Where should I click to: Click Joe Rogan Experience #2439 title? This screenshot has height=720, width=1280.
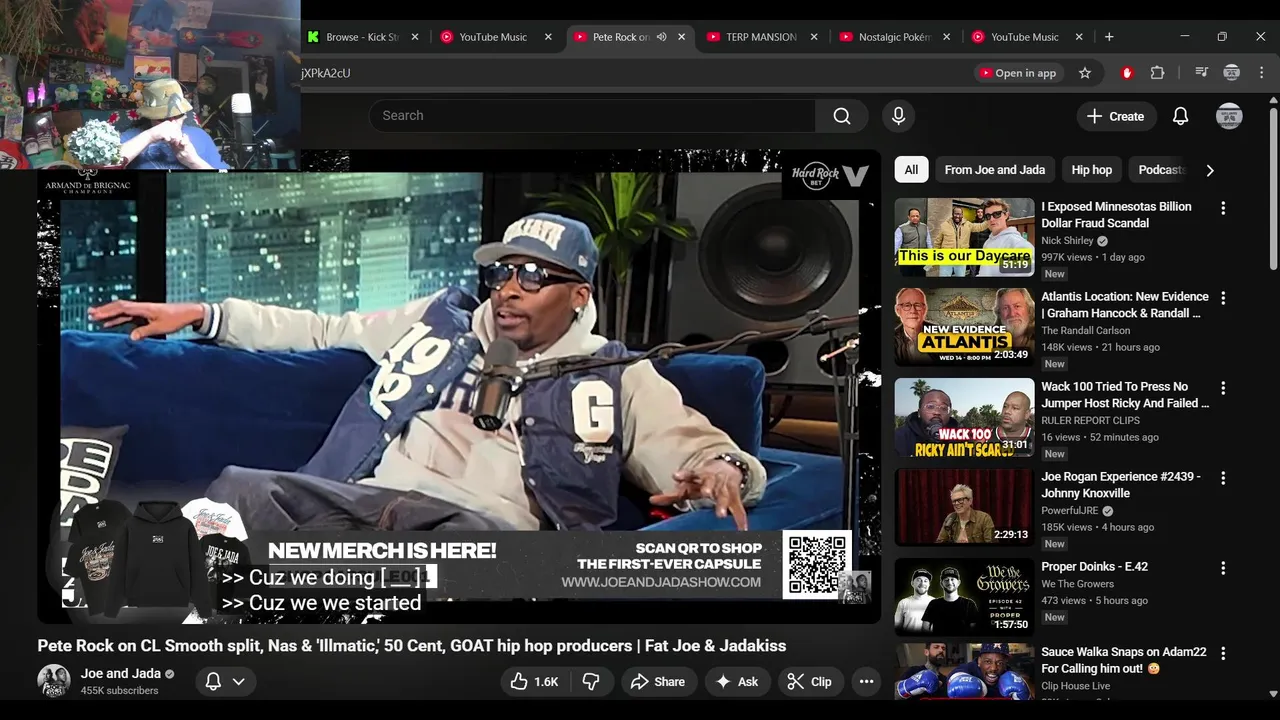[x=1121, y=485]
